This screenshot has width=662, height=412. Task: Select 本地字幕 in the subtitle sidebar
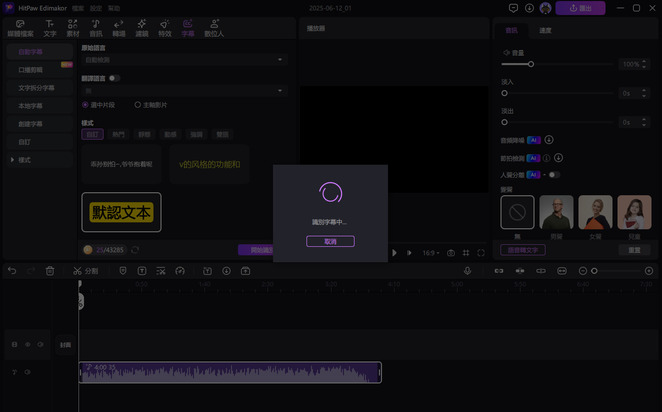coord(40,106)
